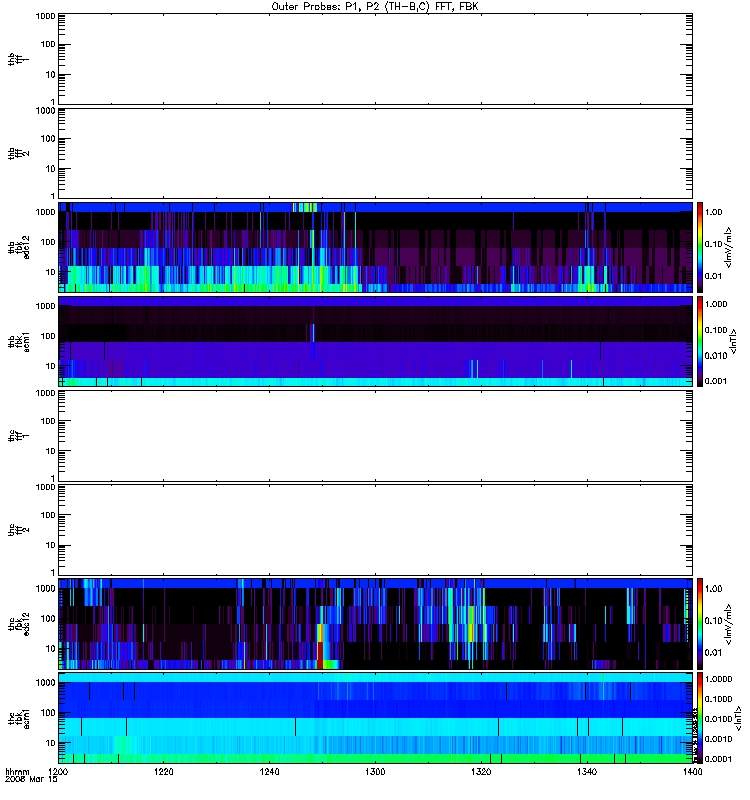
Task: Click the 'thb fbk edc12' y-axis title
Action: (x=19, y=247)
